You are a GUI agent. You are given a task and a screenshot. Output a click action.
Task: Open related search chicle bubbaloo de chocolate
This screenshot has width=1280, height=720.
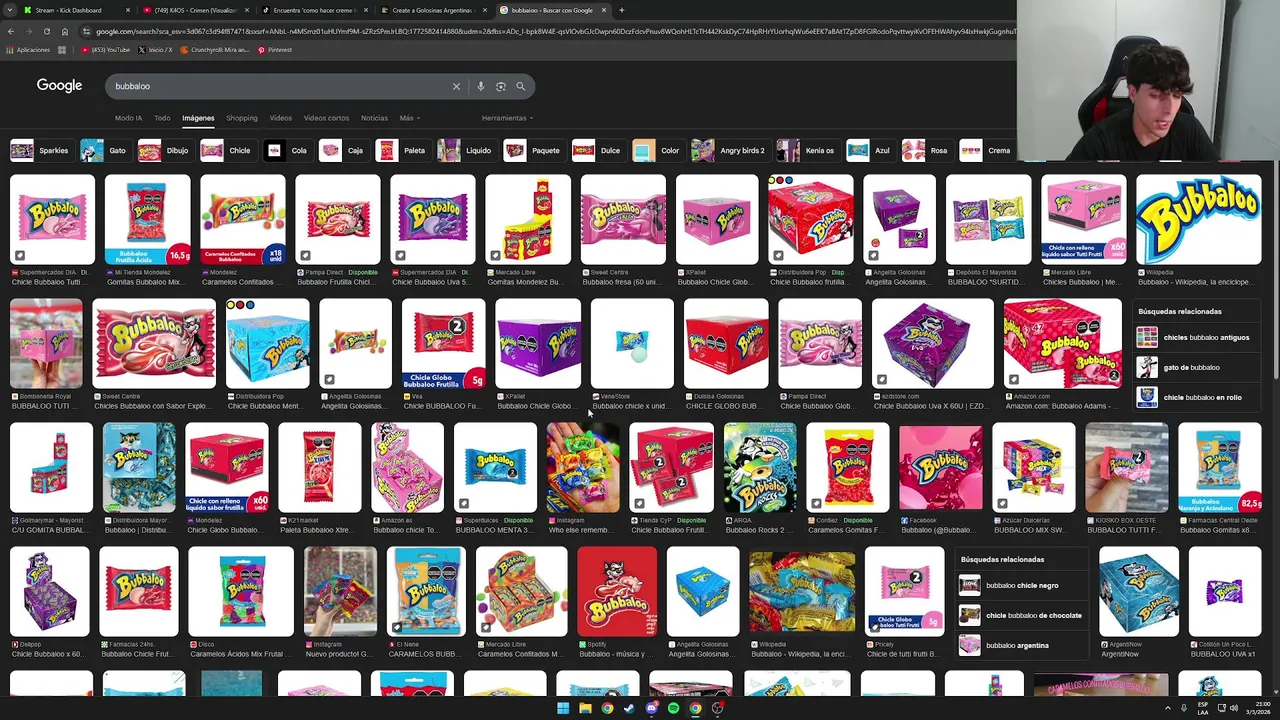click(x=1021, y=615)
